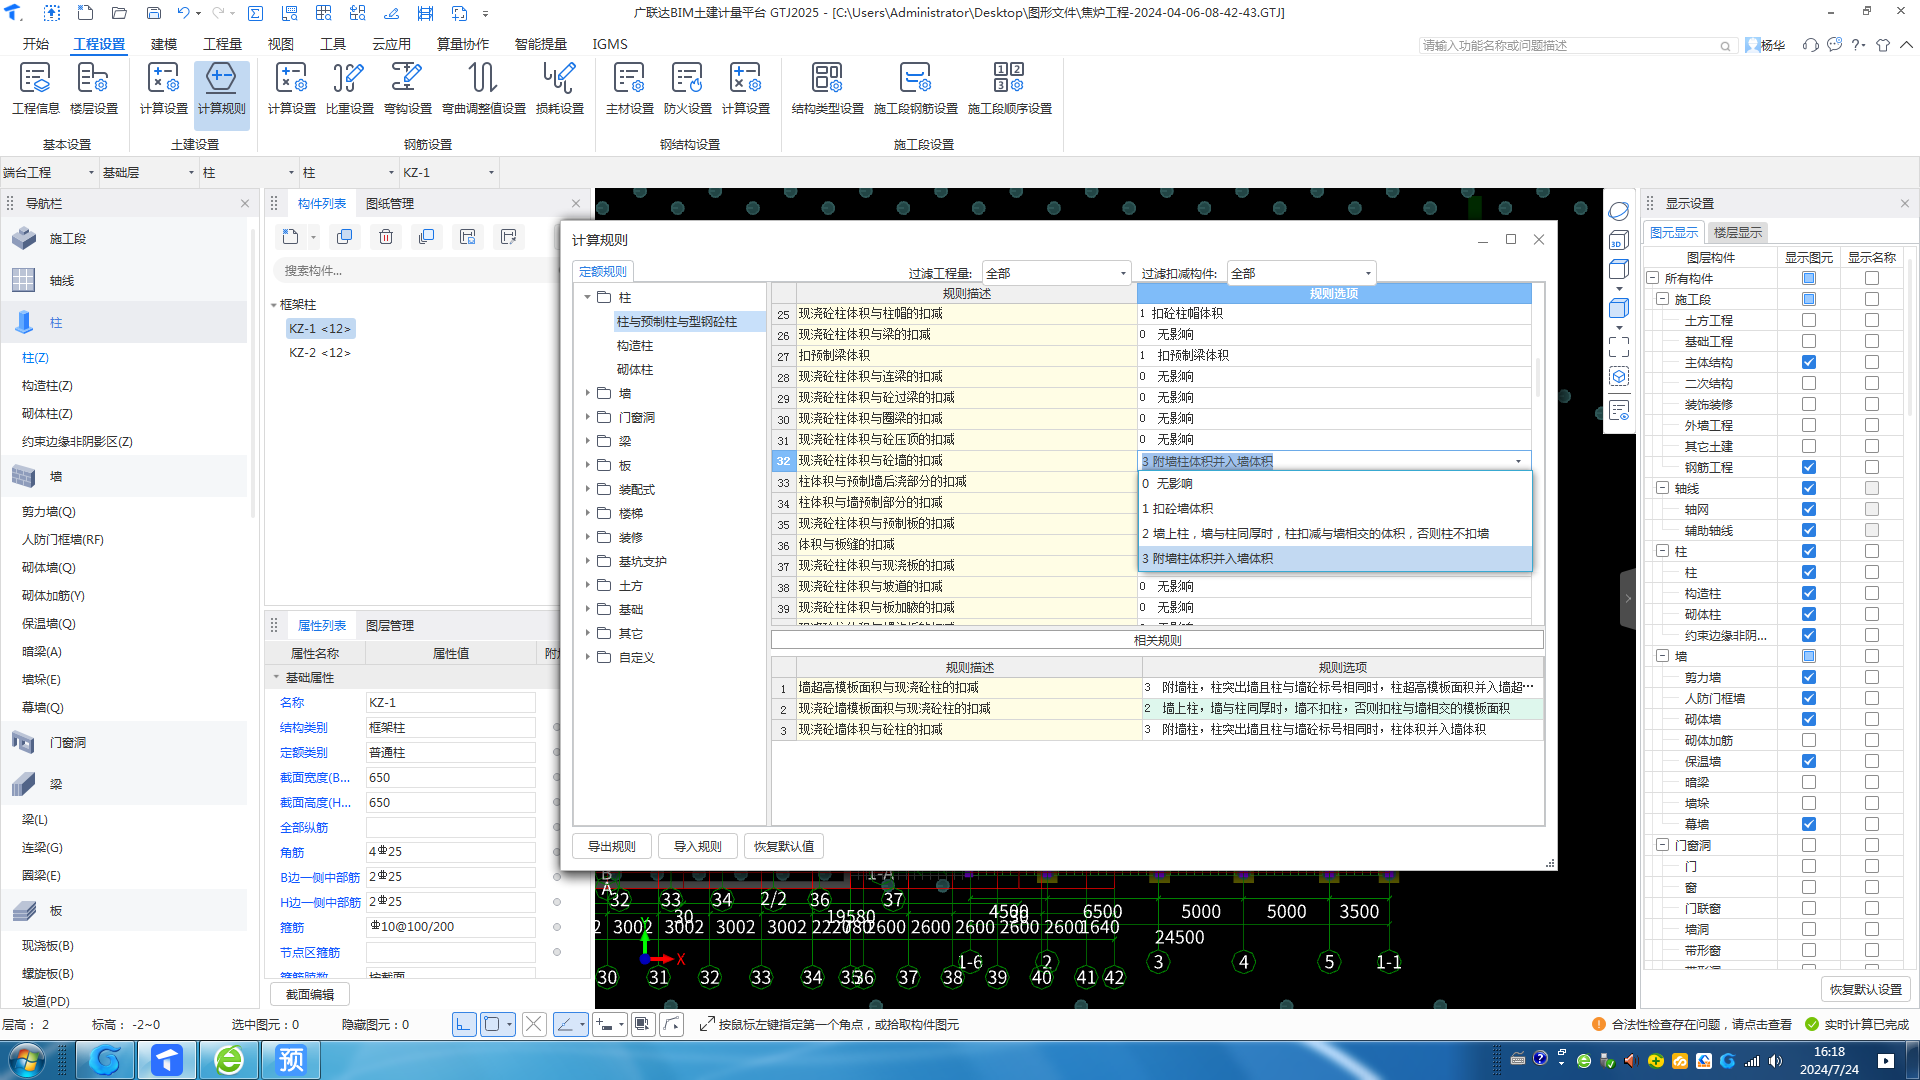Click the 截面宽度 value field 650
The image size is (1920, 1080).
click(450, 777)
